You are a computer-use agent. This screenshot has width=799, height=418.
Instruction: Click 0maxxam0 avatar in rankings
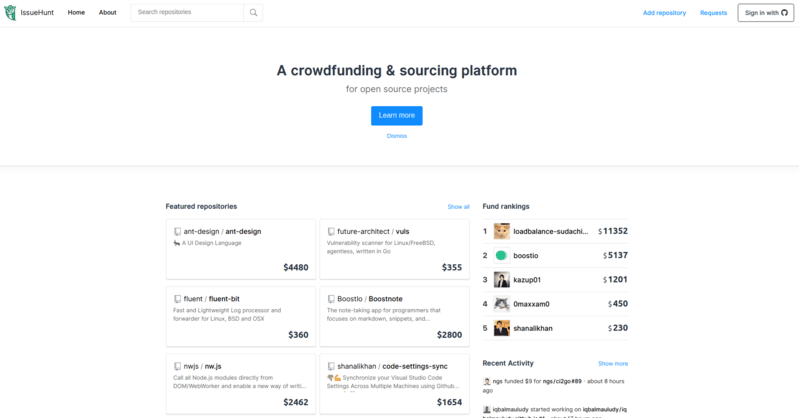pos(501,303)
